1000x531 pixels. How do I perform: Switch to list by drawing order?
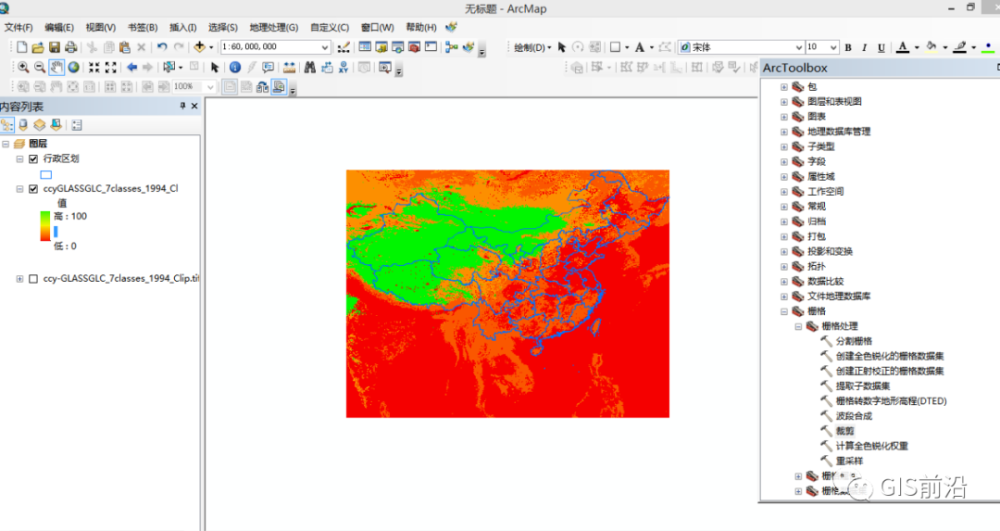(x=7, y=125)
